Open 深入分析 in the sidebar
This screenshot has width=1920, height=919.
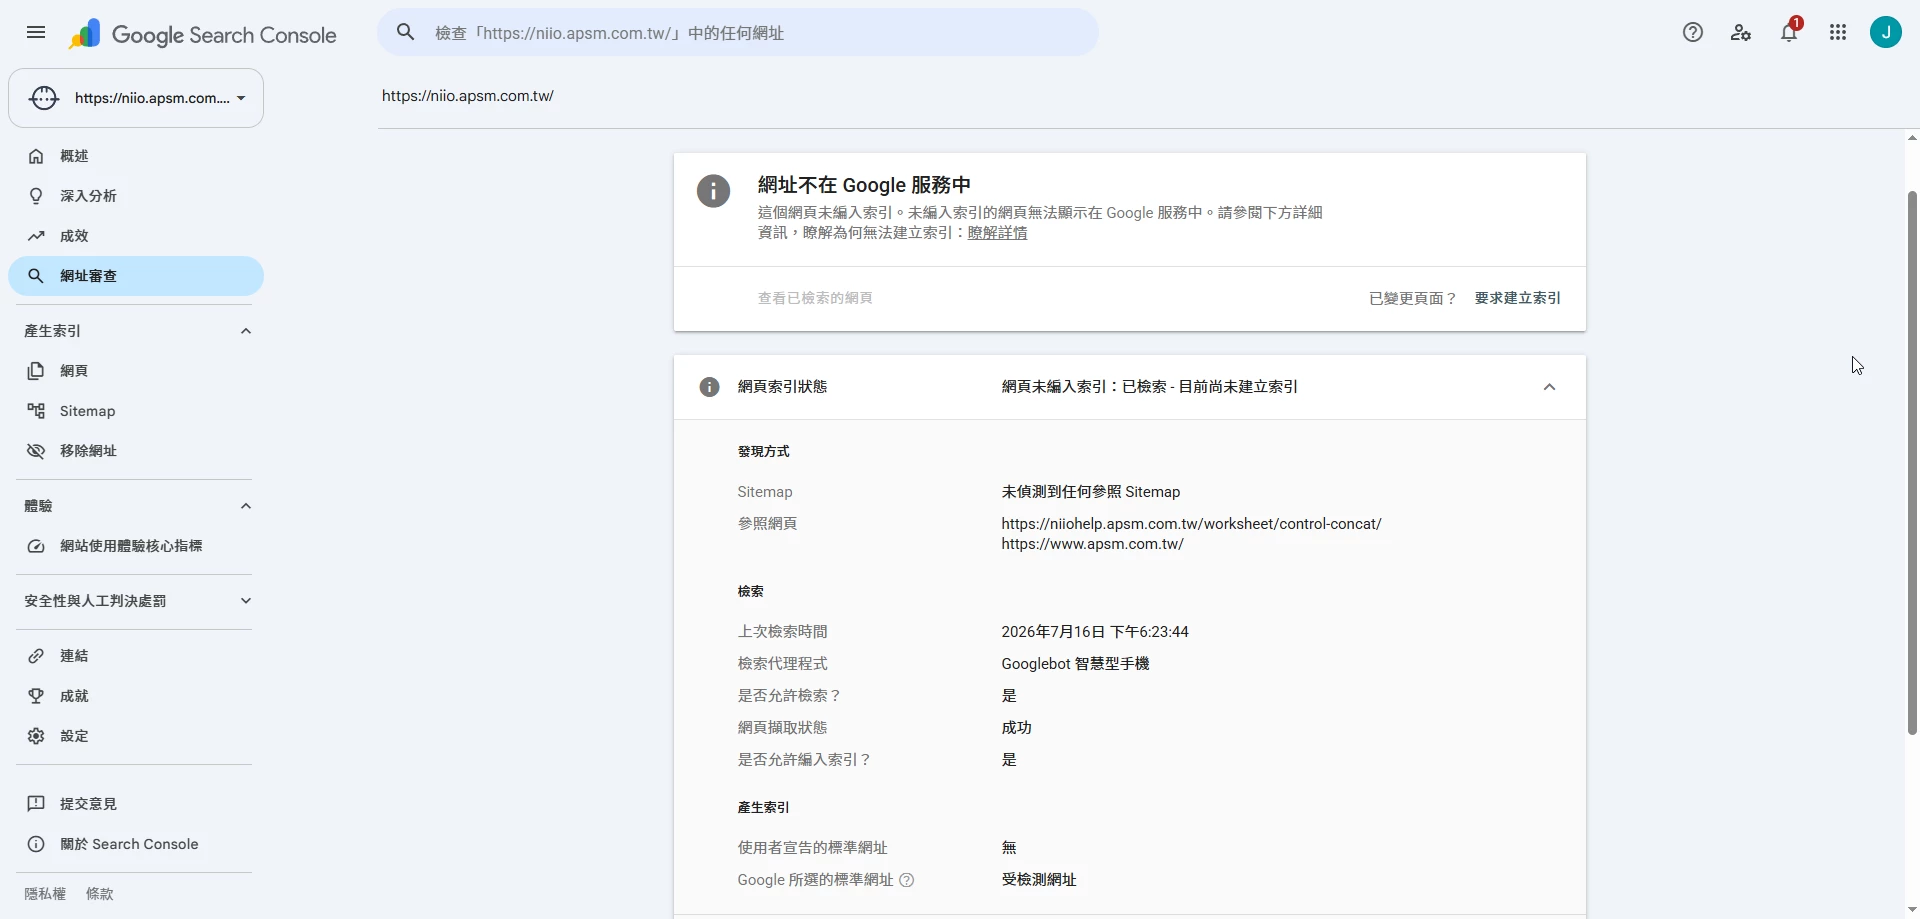[136, 196]
